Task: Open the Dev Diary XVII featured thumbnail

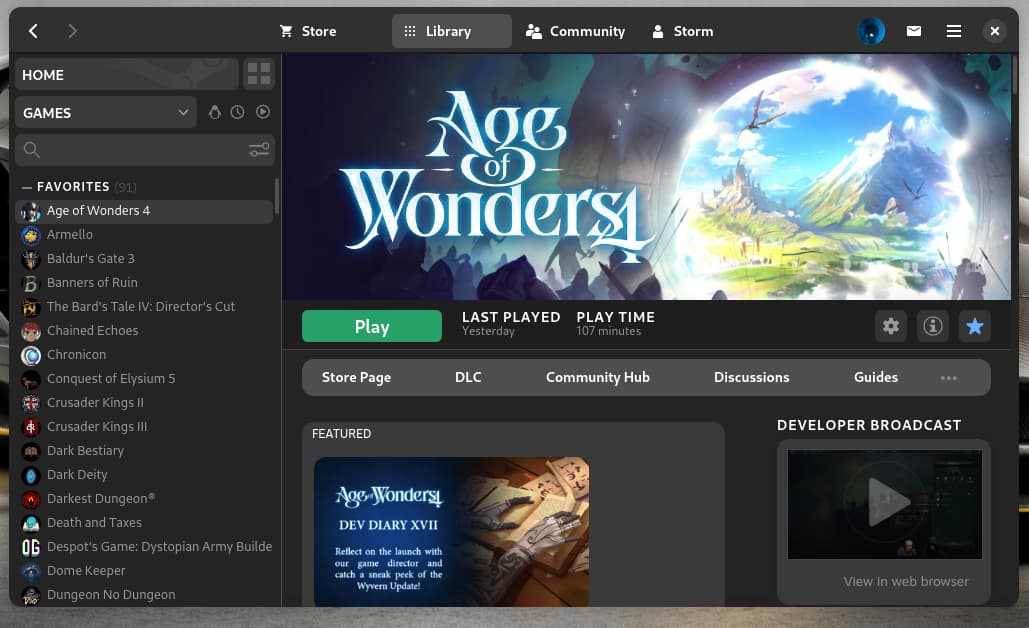Action: coord(452,532)
